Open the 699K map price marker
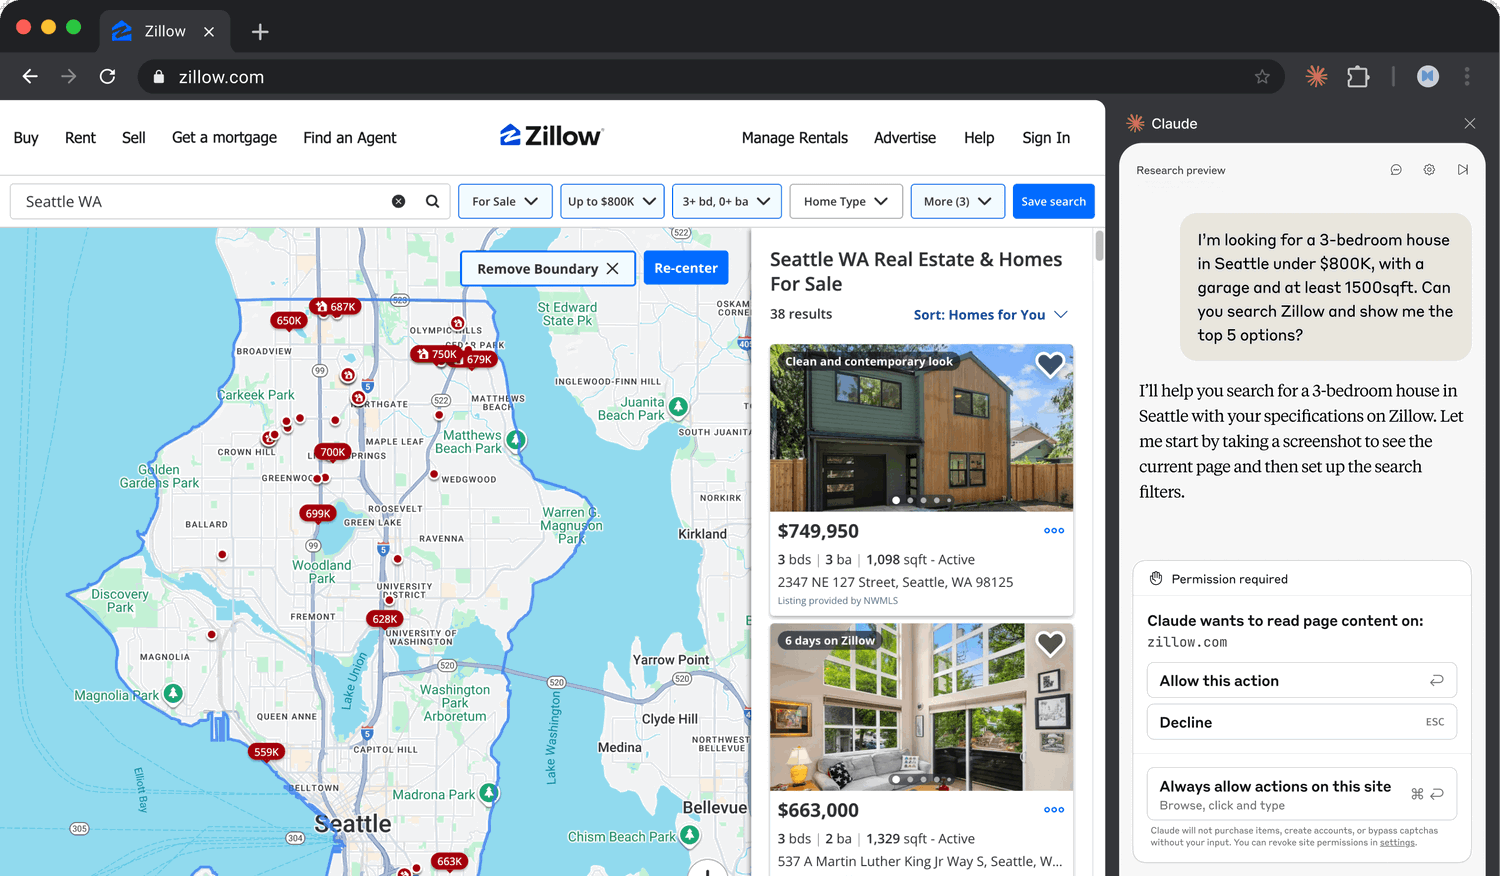The width and height of the screenshot is (1500, 876). (x=318, y=513)
